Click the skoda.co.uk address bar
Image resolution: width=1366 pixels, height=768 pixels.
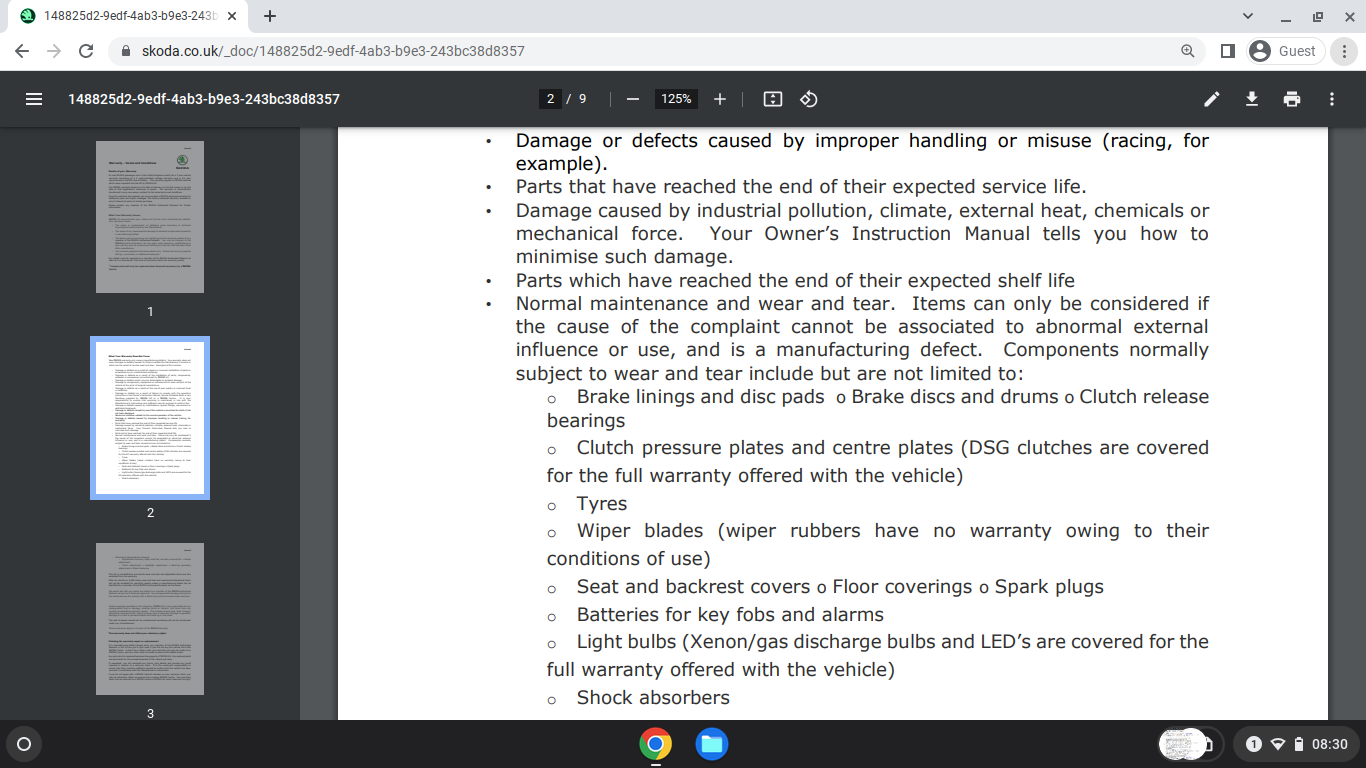(x=640, y=51)
